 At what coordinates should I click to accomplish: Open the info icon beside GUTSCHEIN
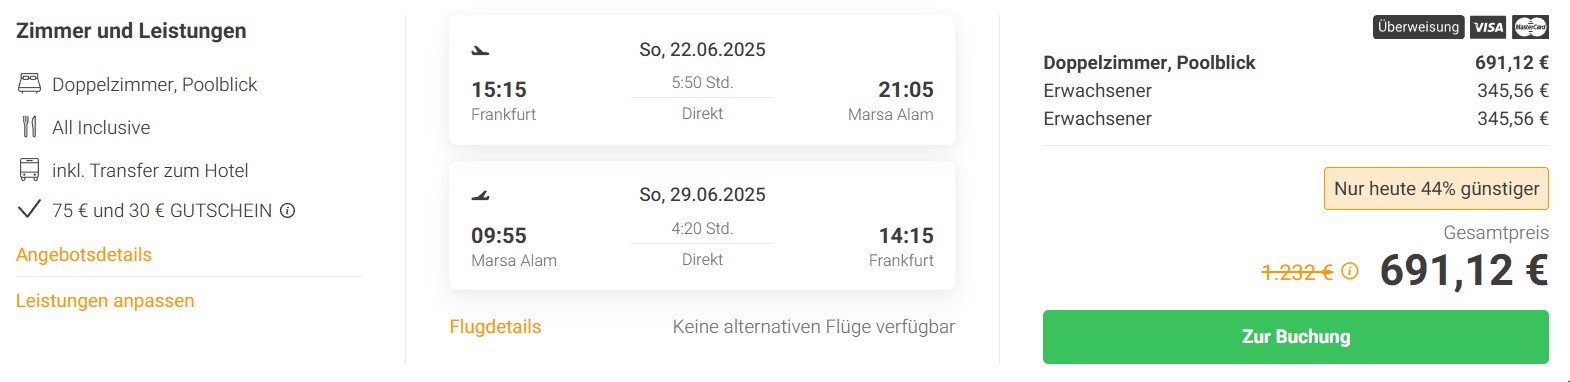tap(288, 211)
